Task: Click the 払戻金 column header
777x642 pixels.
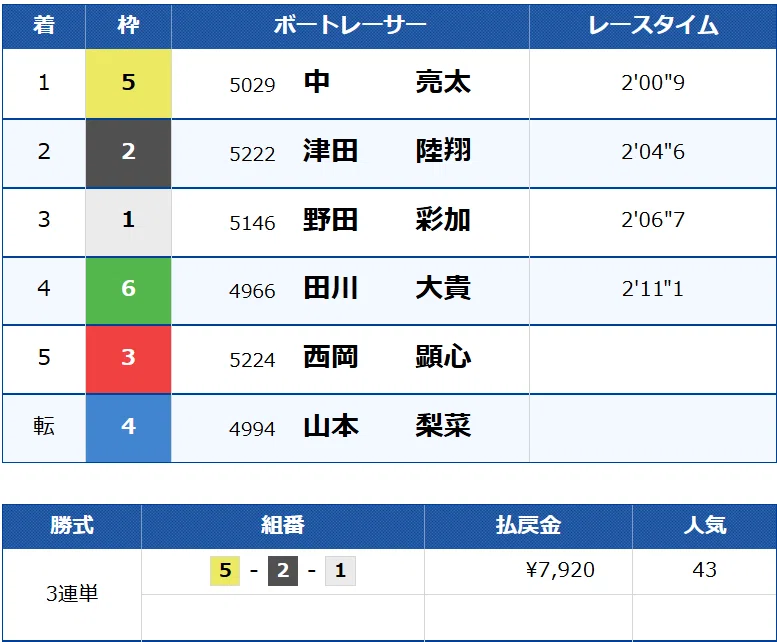Action: [528, 526]
